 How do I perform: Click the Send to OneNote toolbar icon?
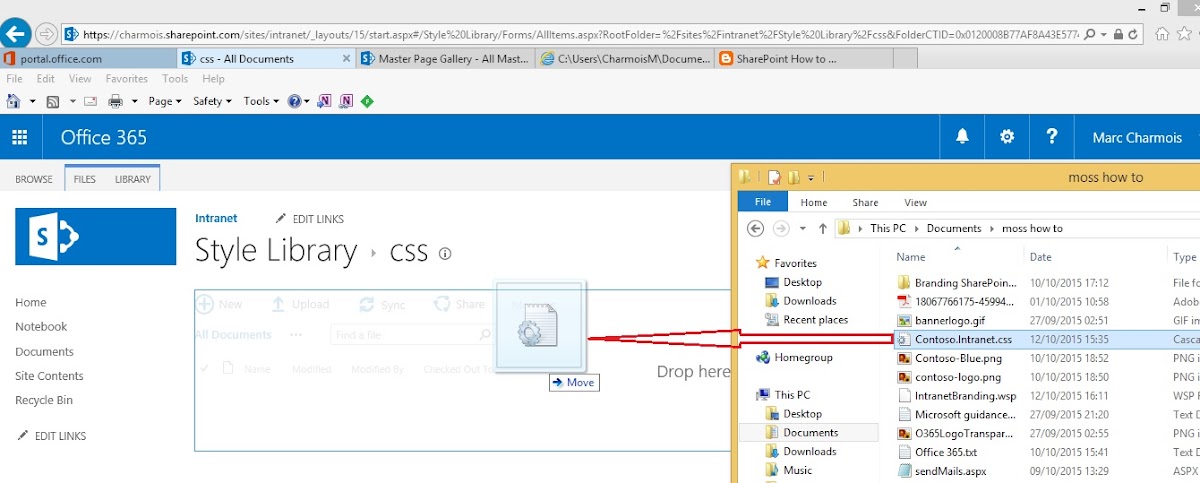[325, 101]
